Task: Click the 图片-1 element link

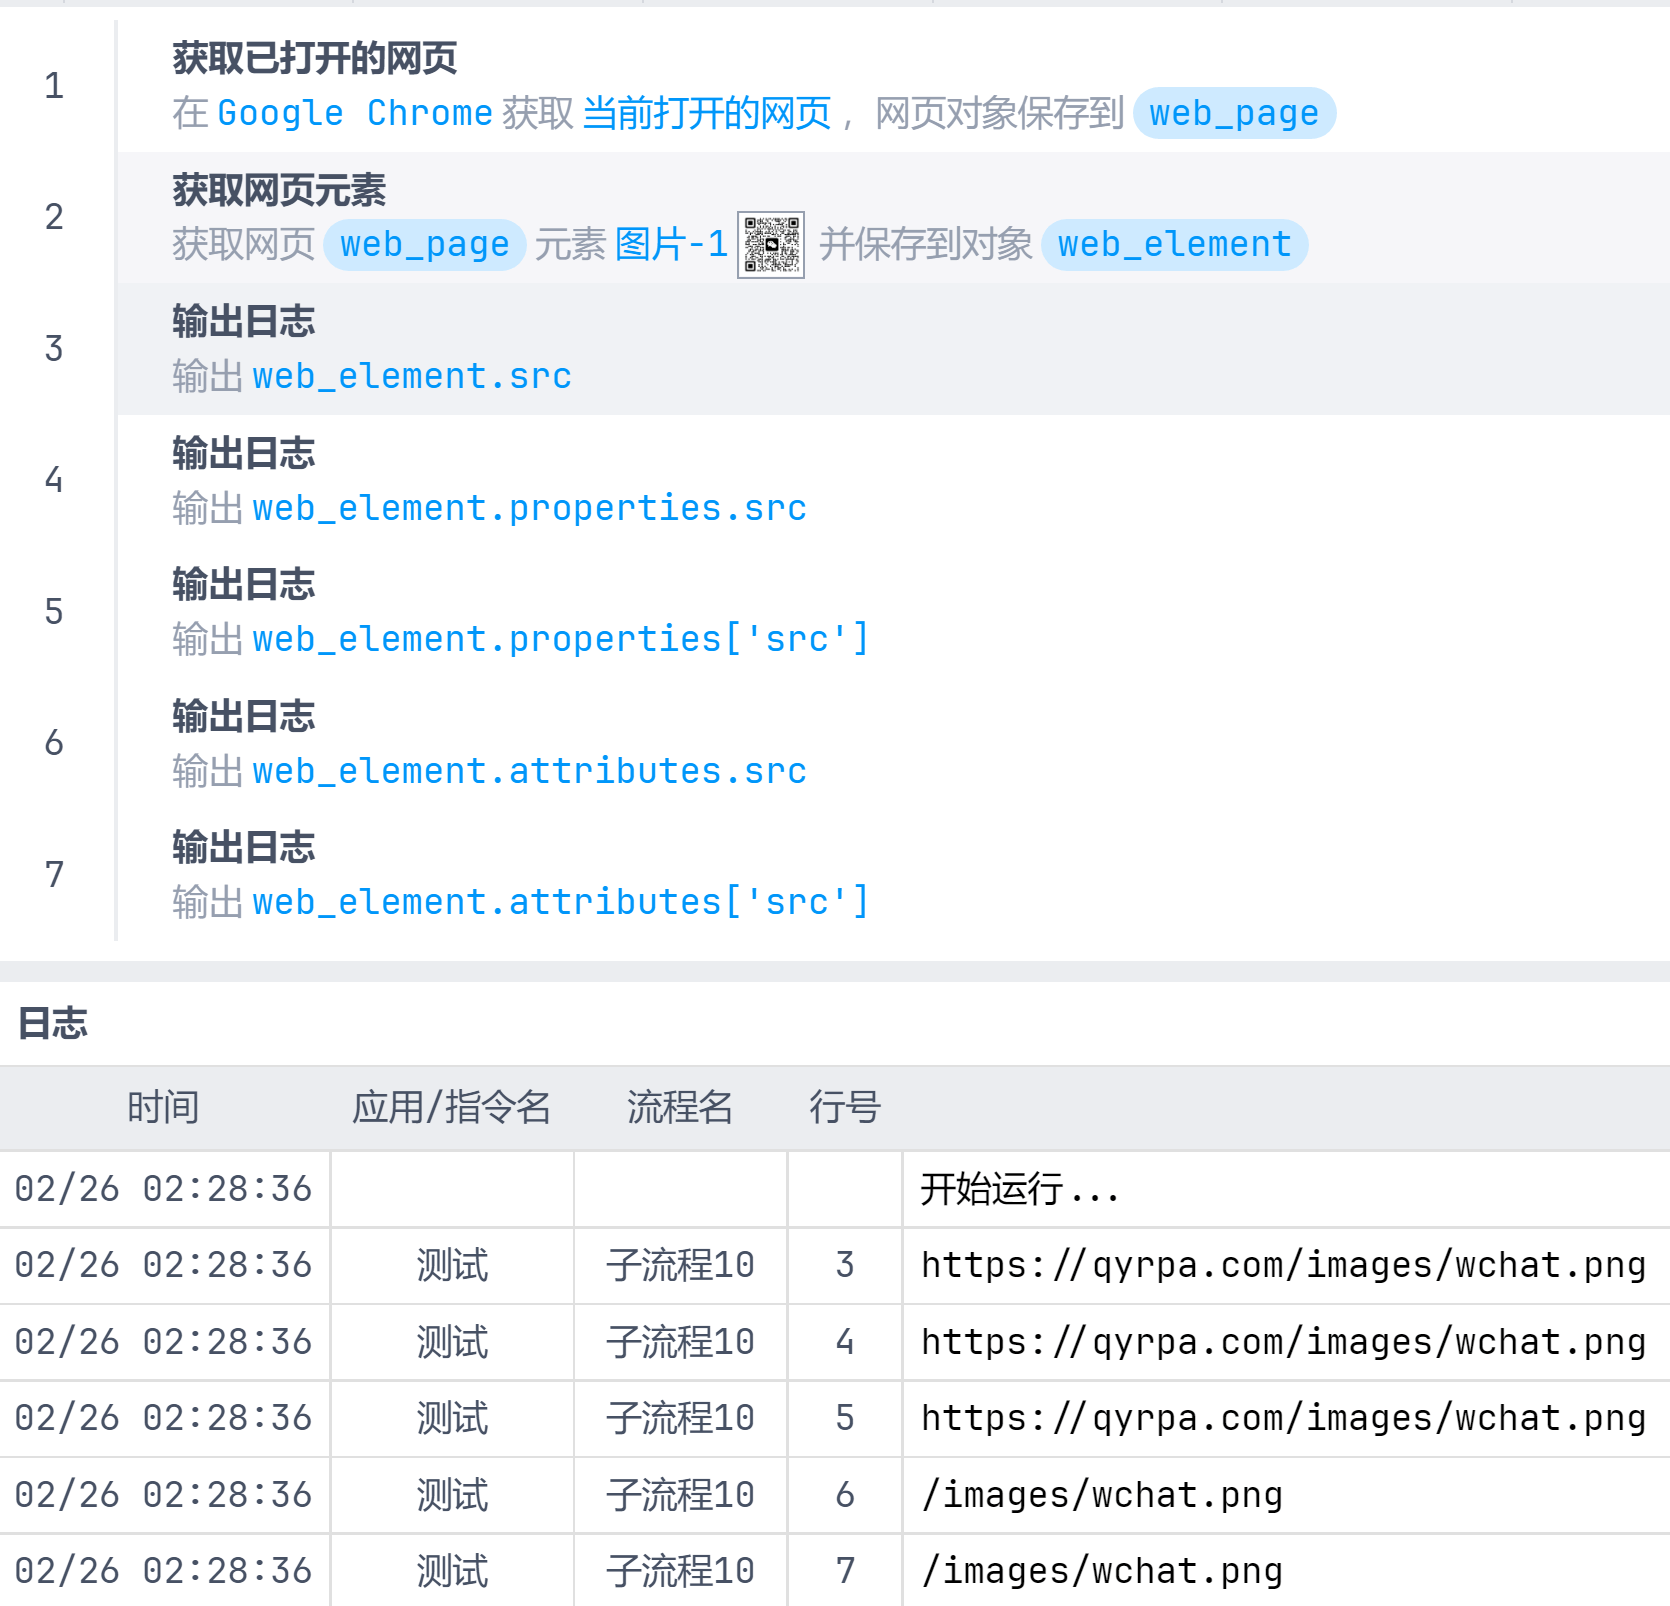Action: [671, 245]
